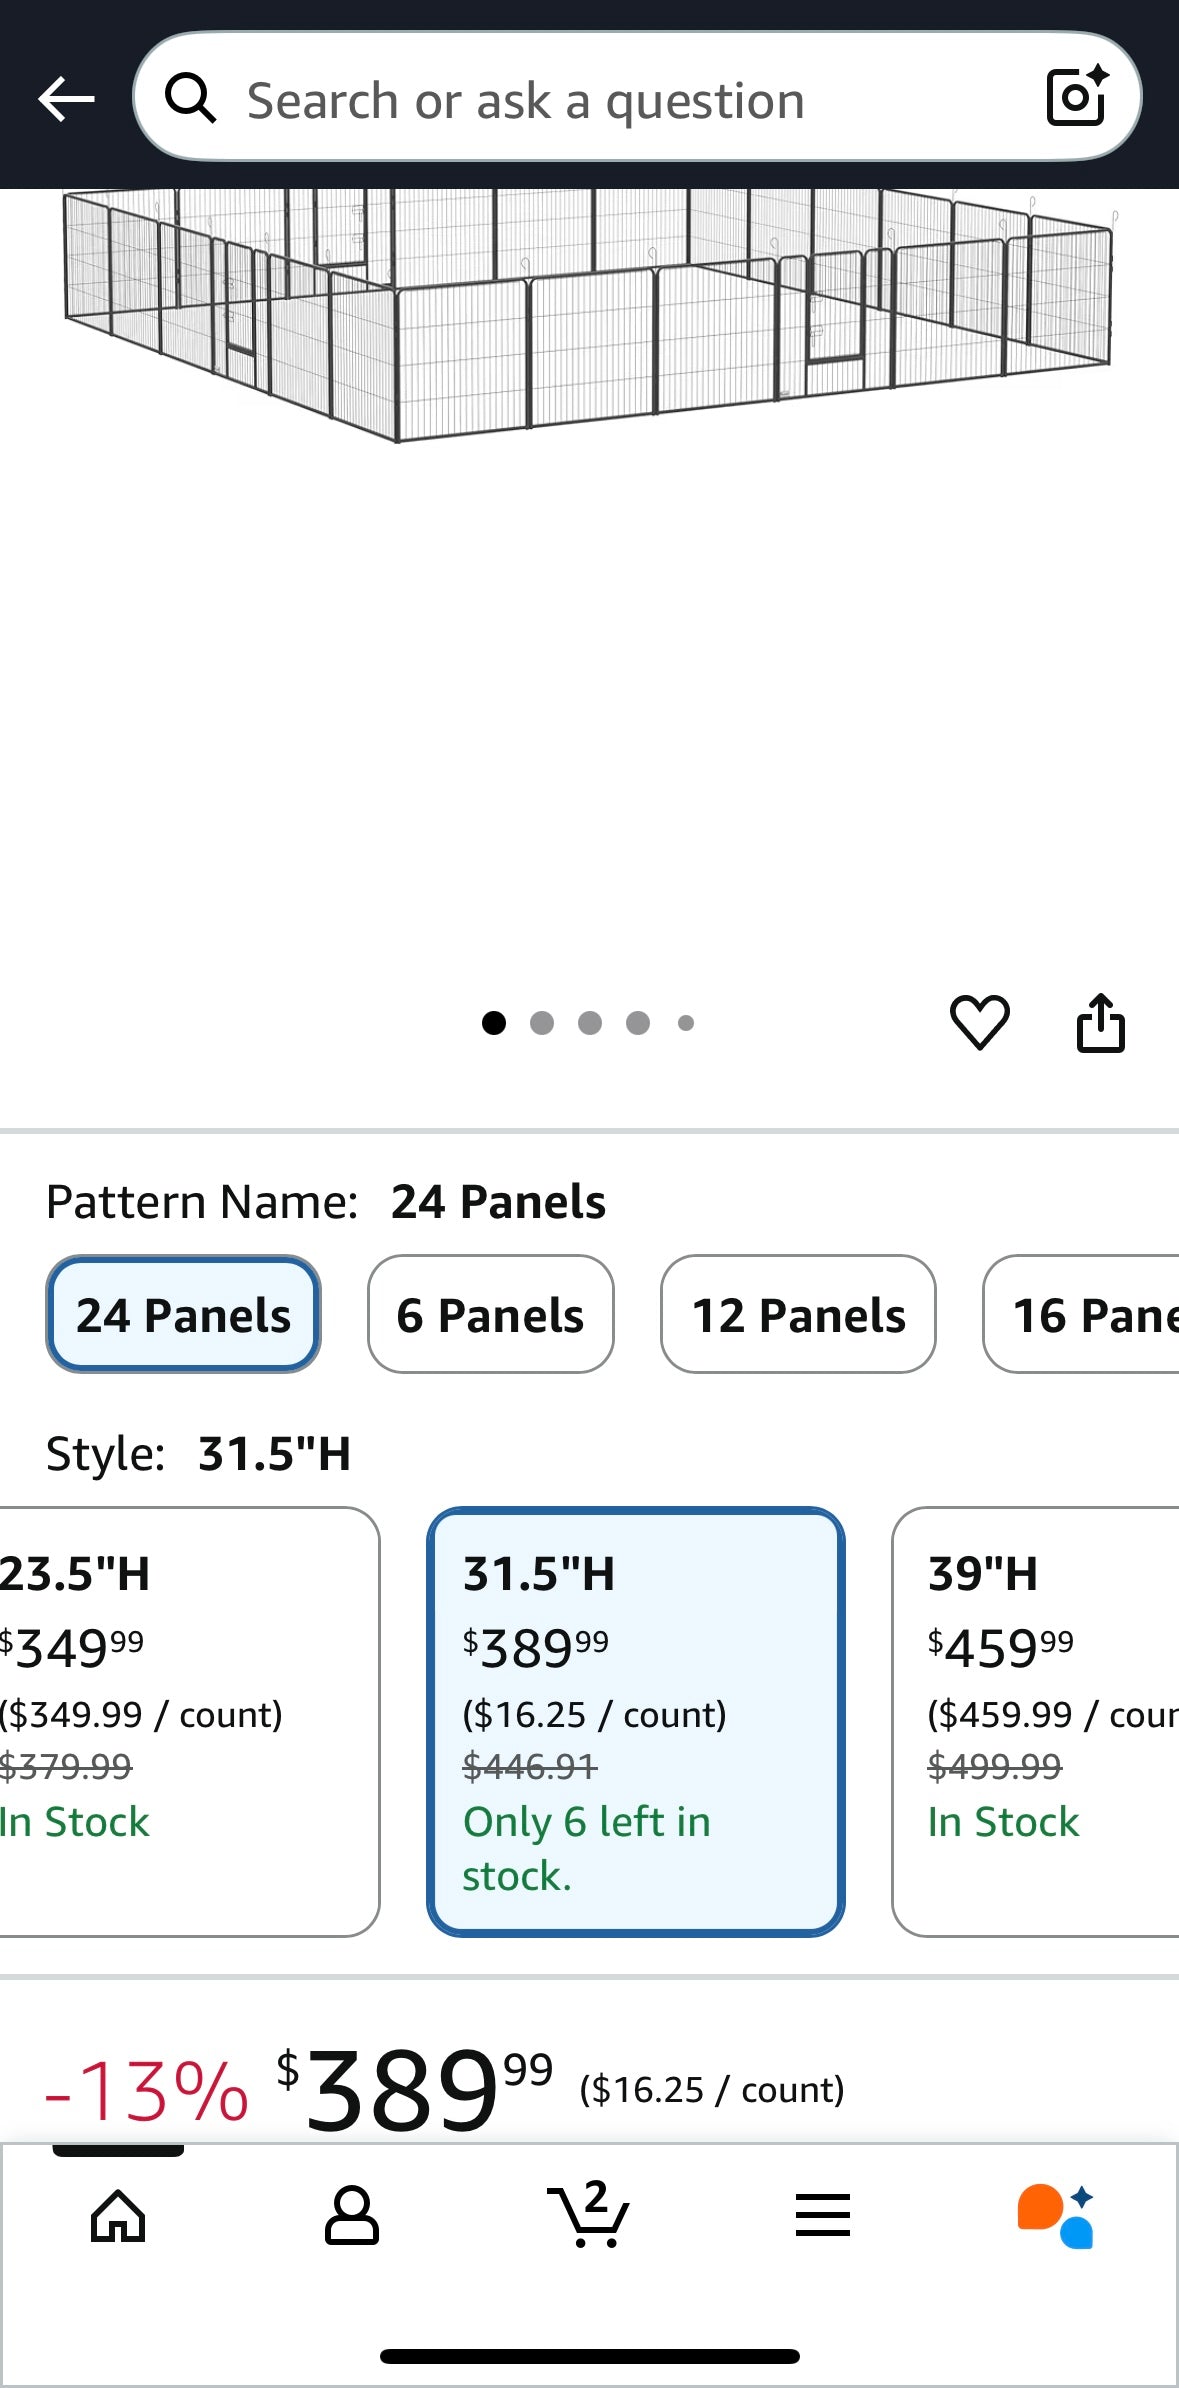The width and height of the screenshot is (1179, 2388).
Task: Add item to wishlist heart icon
Action: [979, 1022]
